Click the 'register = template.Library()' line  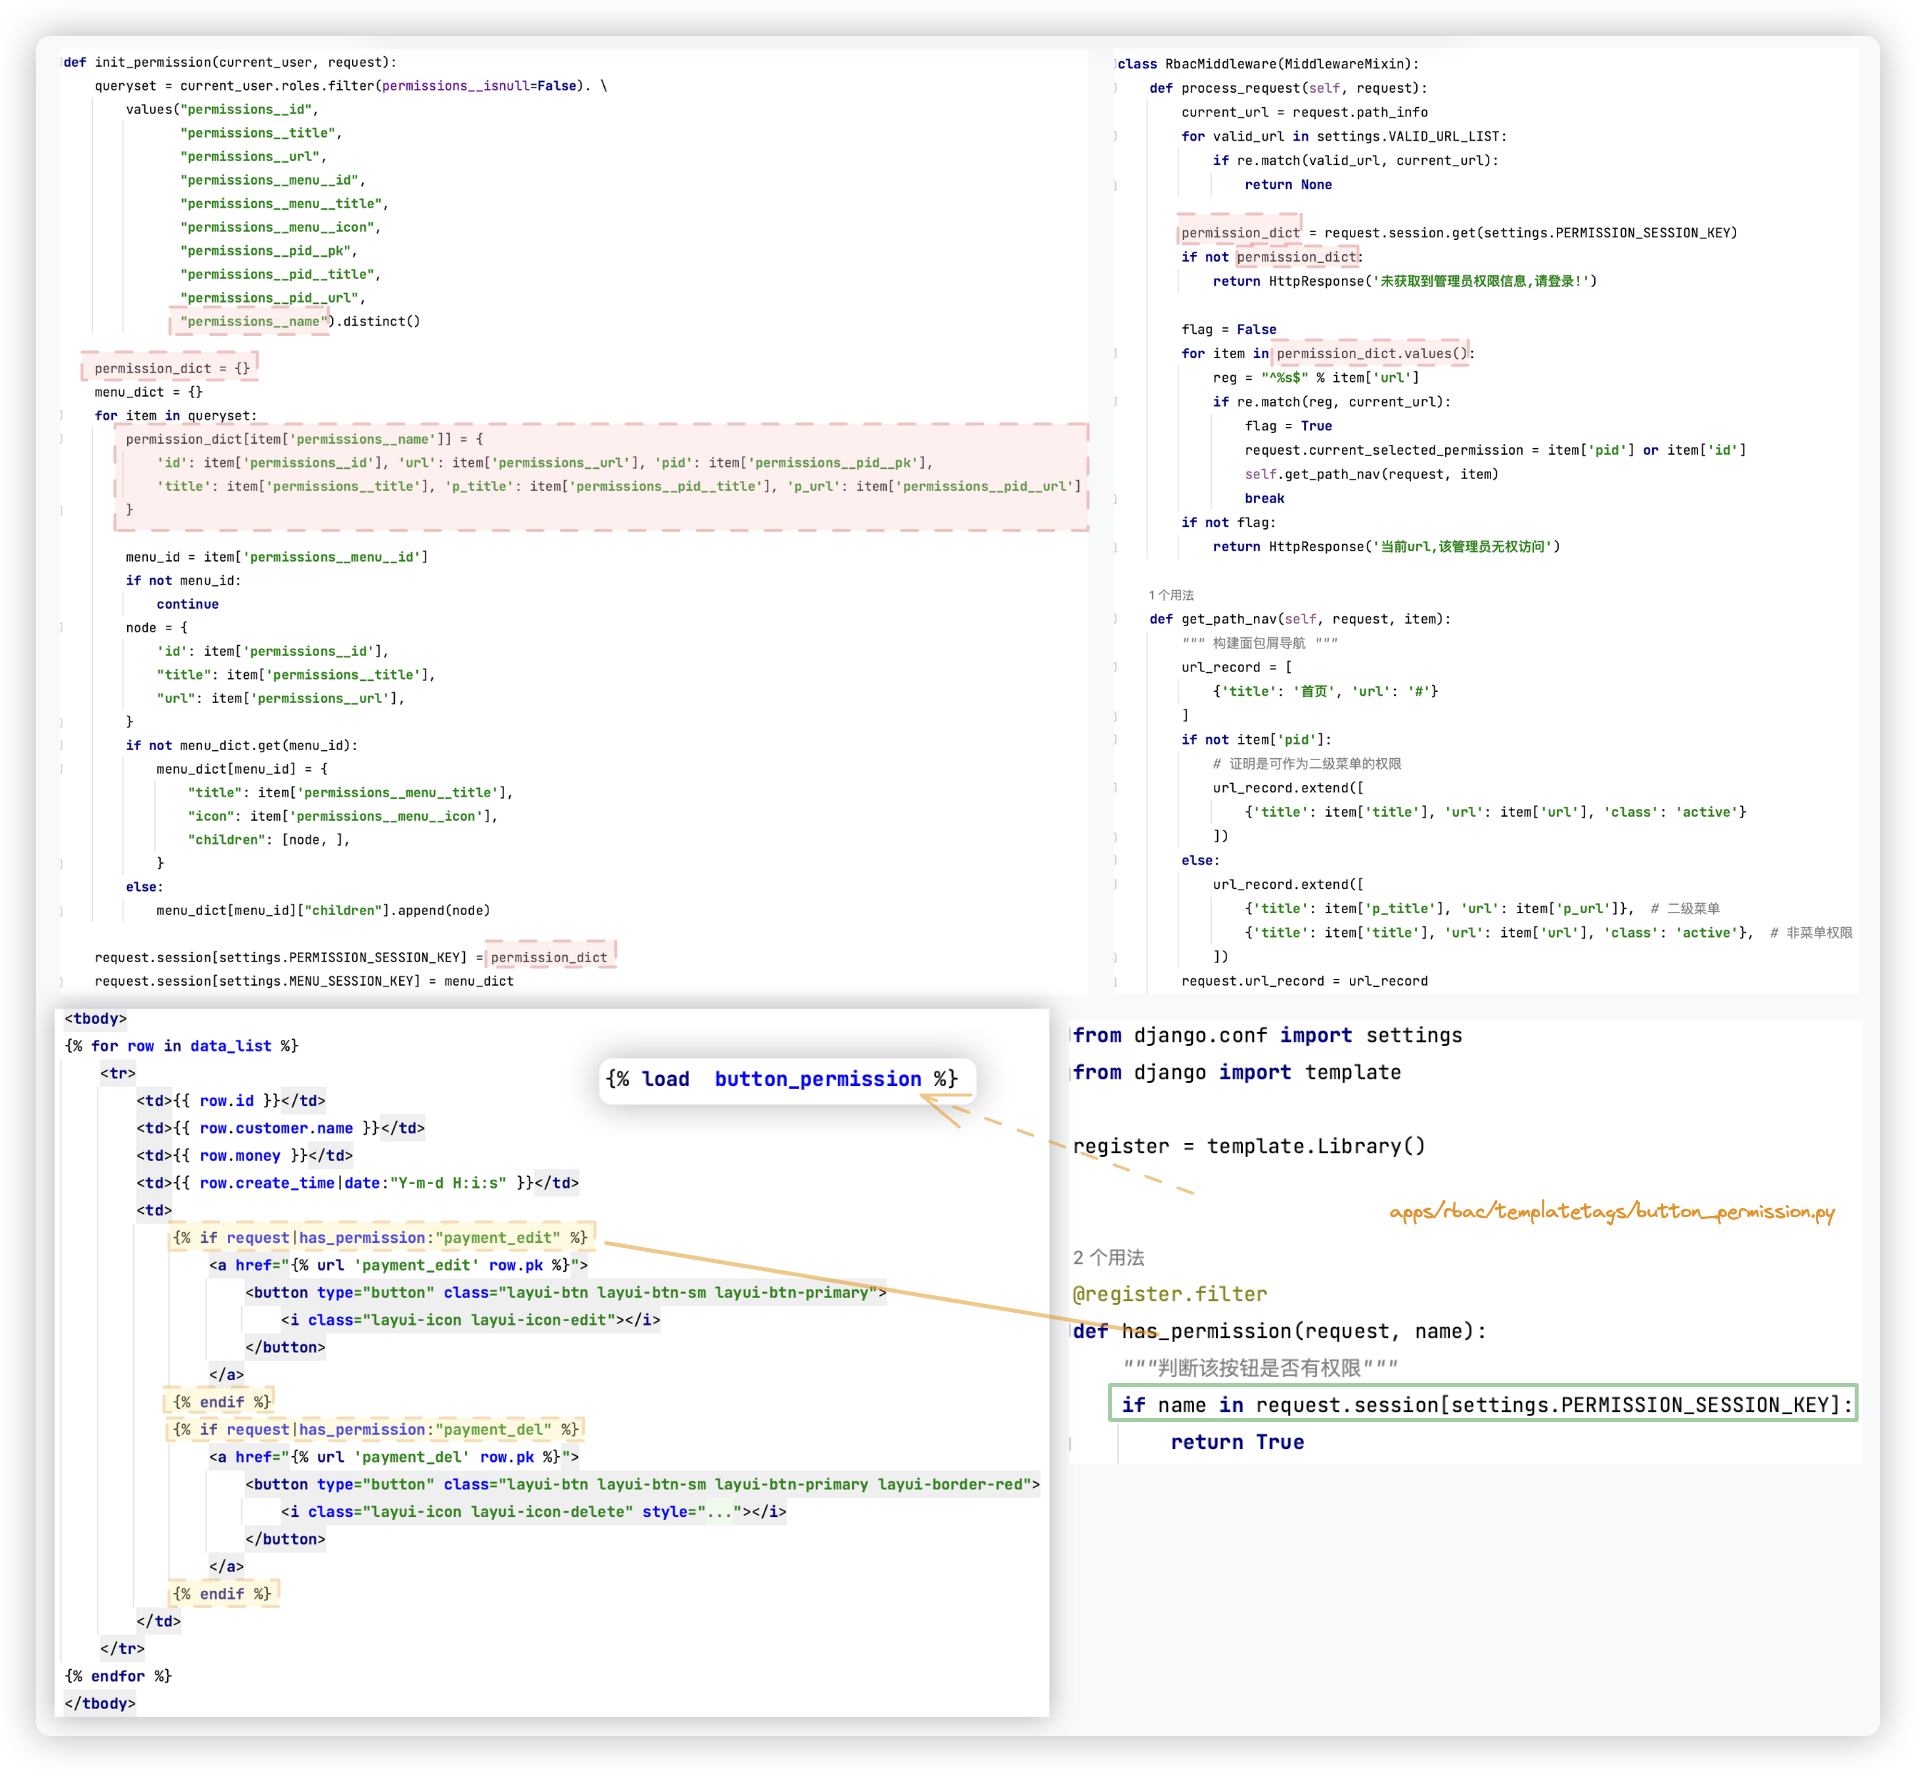tap(1249, 1146)
